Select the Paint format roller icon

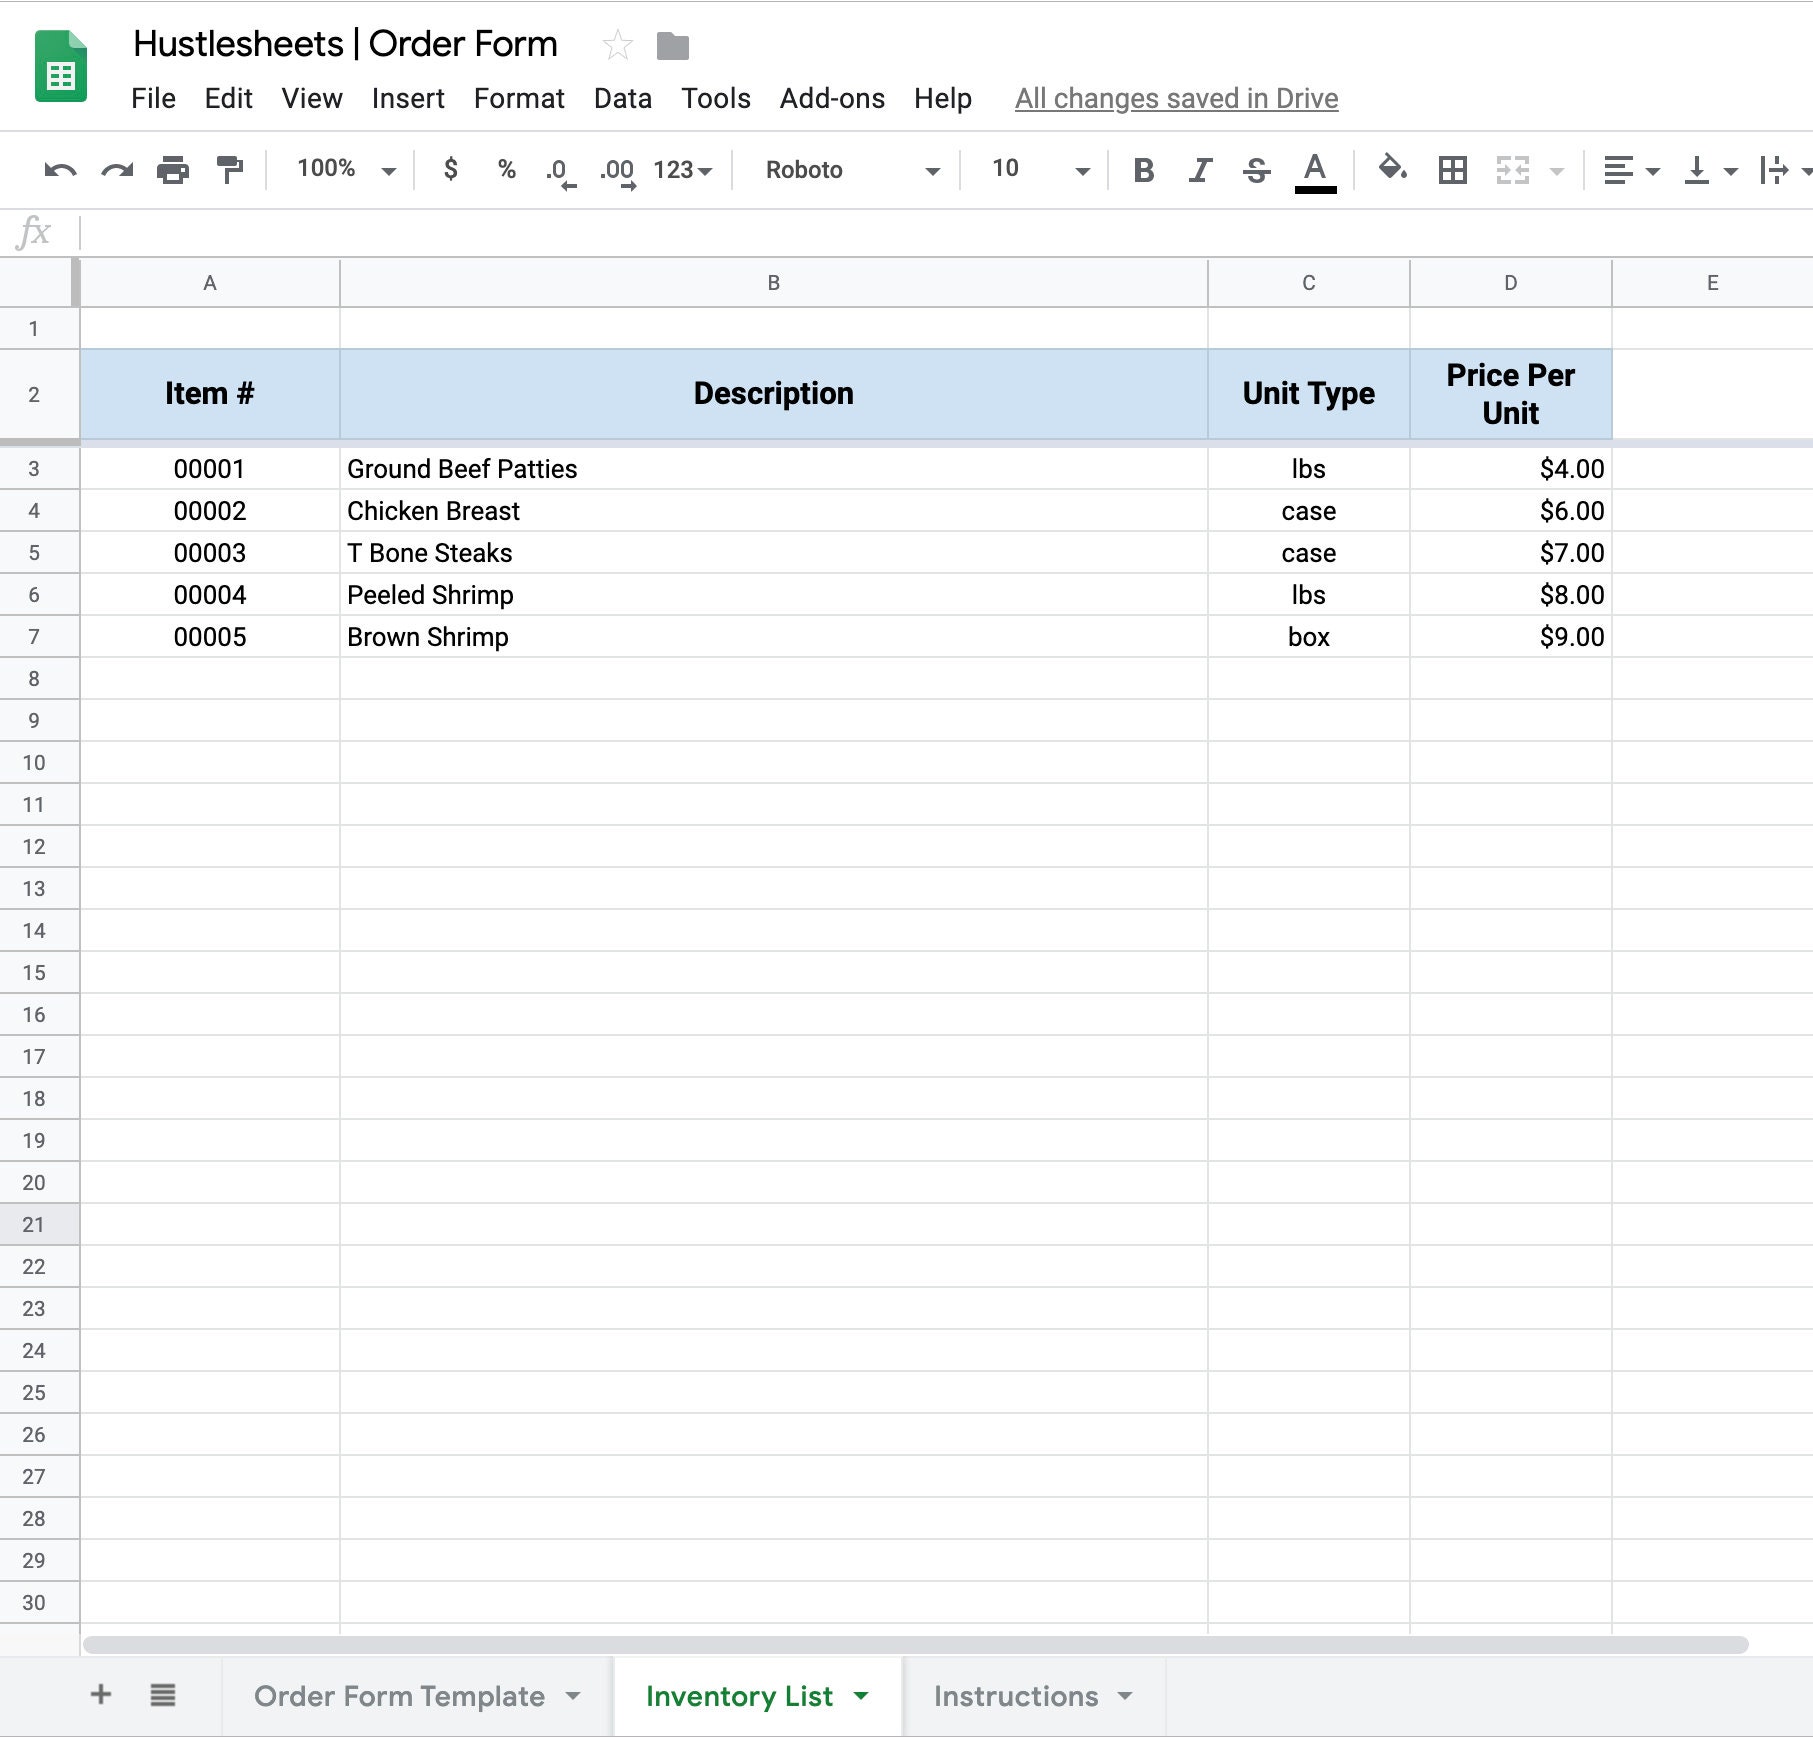coord(230,170)
